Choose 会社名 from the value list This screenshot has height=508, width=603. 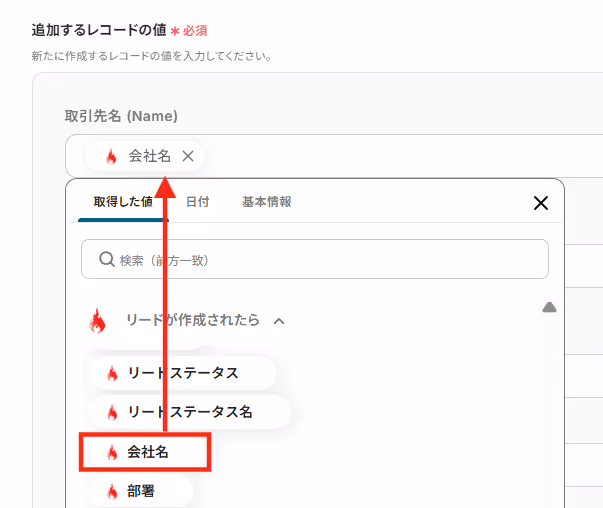point(145,452)
